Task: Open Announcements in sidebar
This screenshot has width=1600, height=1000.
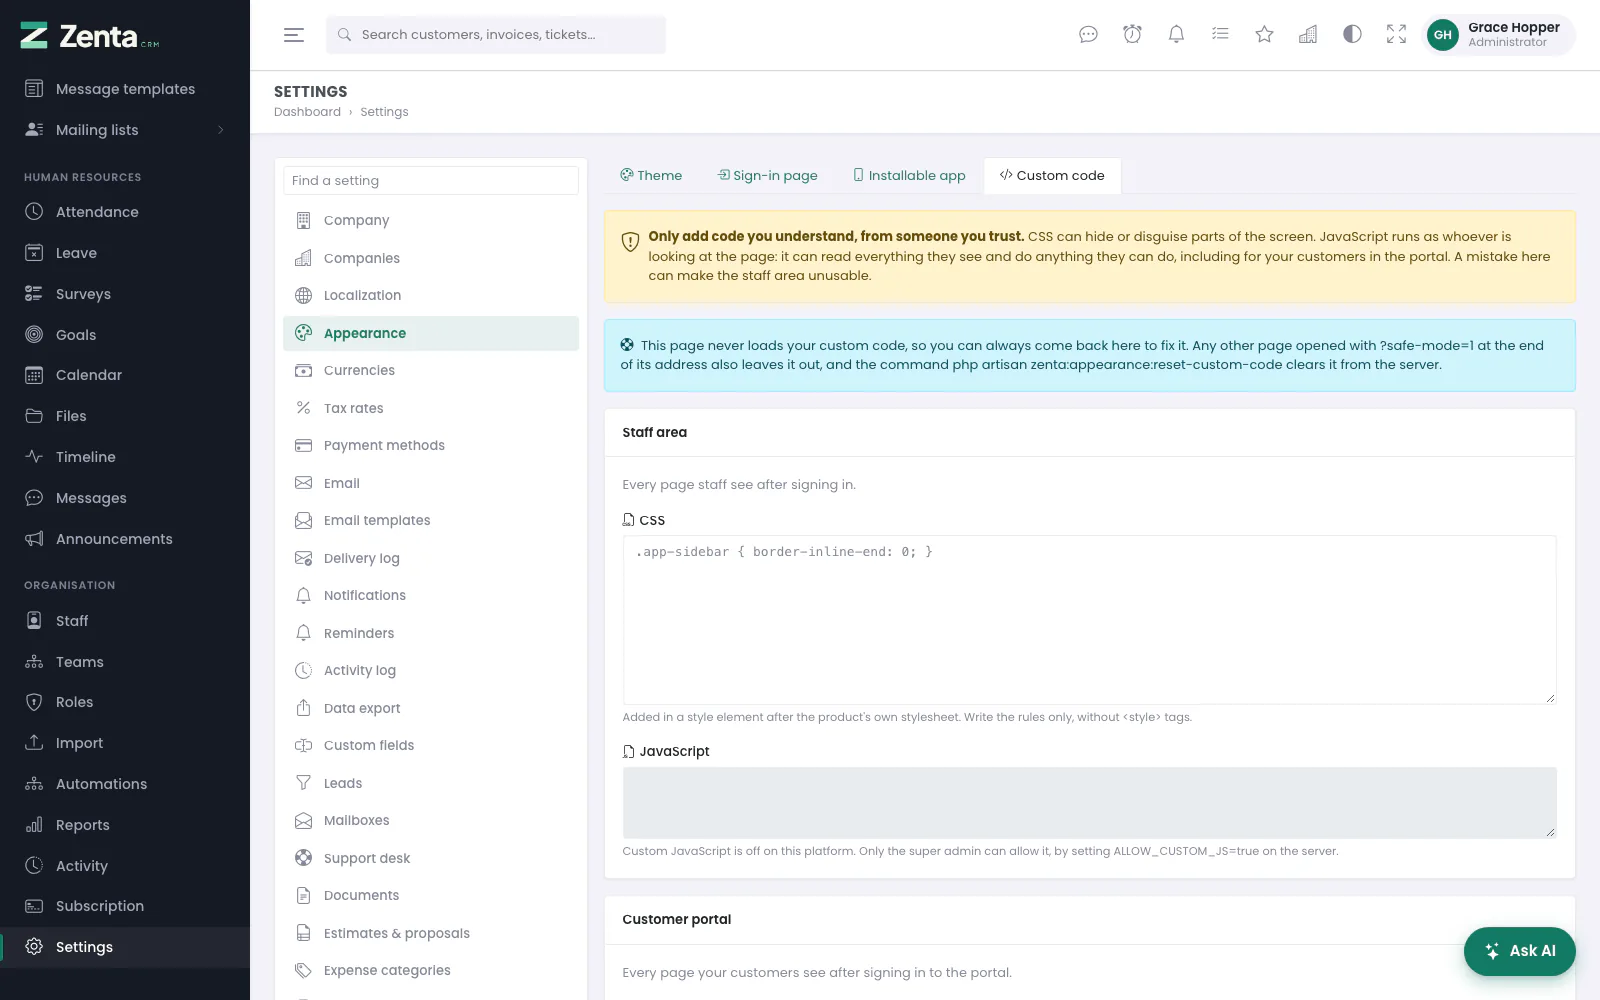Action: click(x=125, y=539)
